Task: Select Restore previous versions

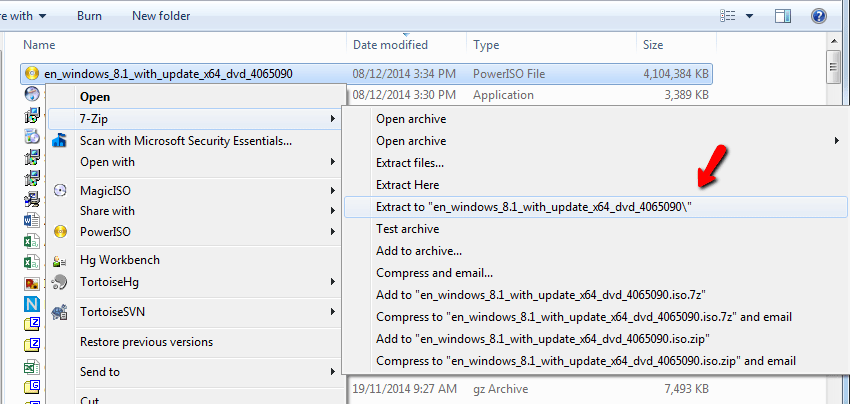Action: (x=197, y=342)
